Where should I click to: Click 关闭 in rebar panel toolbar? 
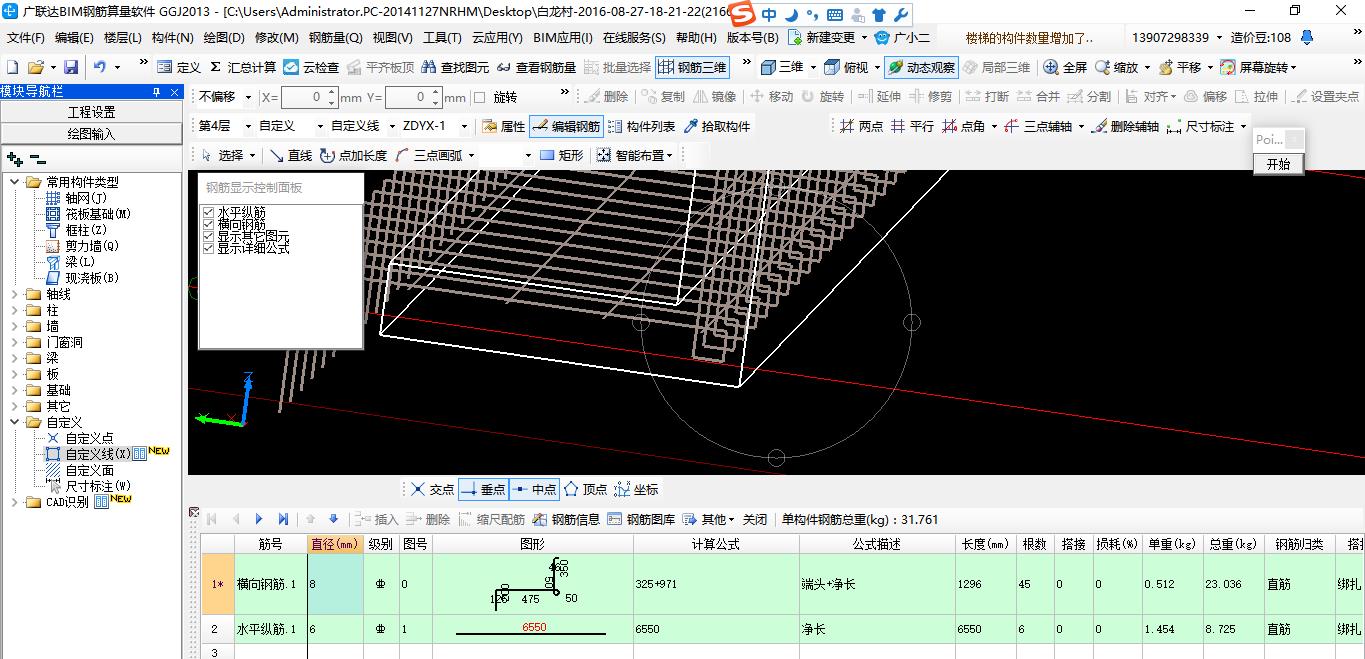pyautogui.click(x=755, y=519)
